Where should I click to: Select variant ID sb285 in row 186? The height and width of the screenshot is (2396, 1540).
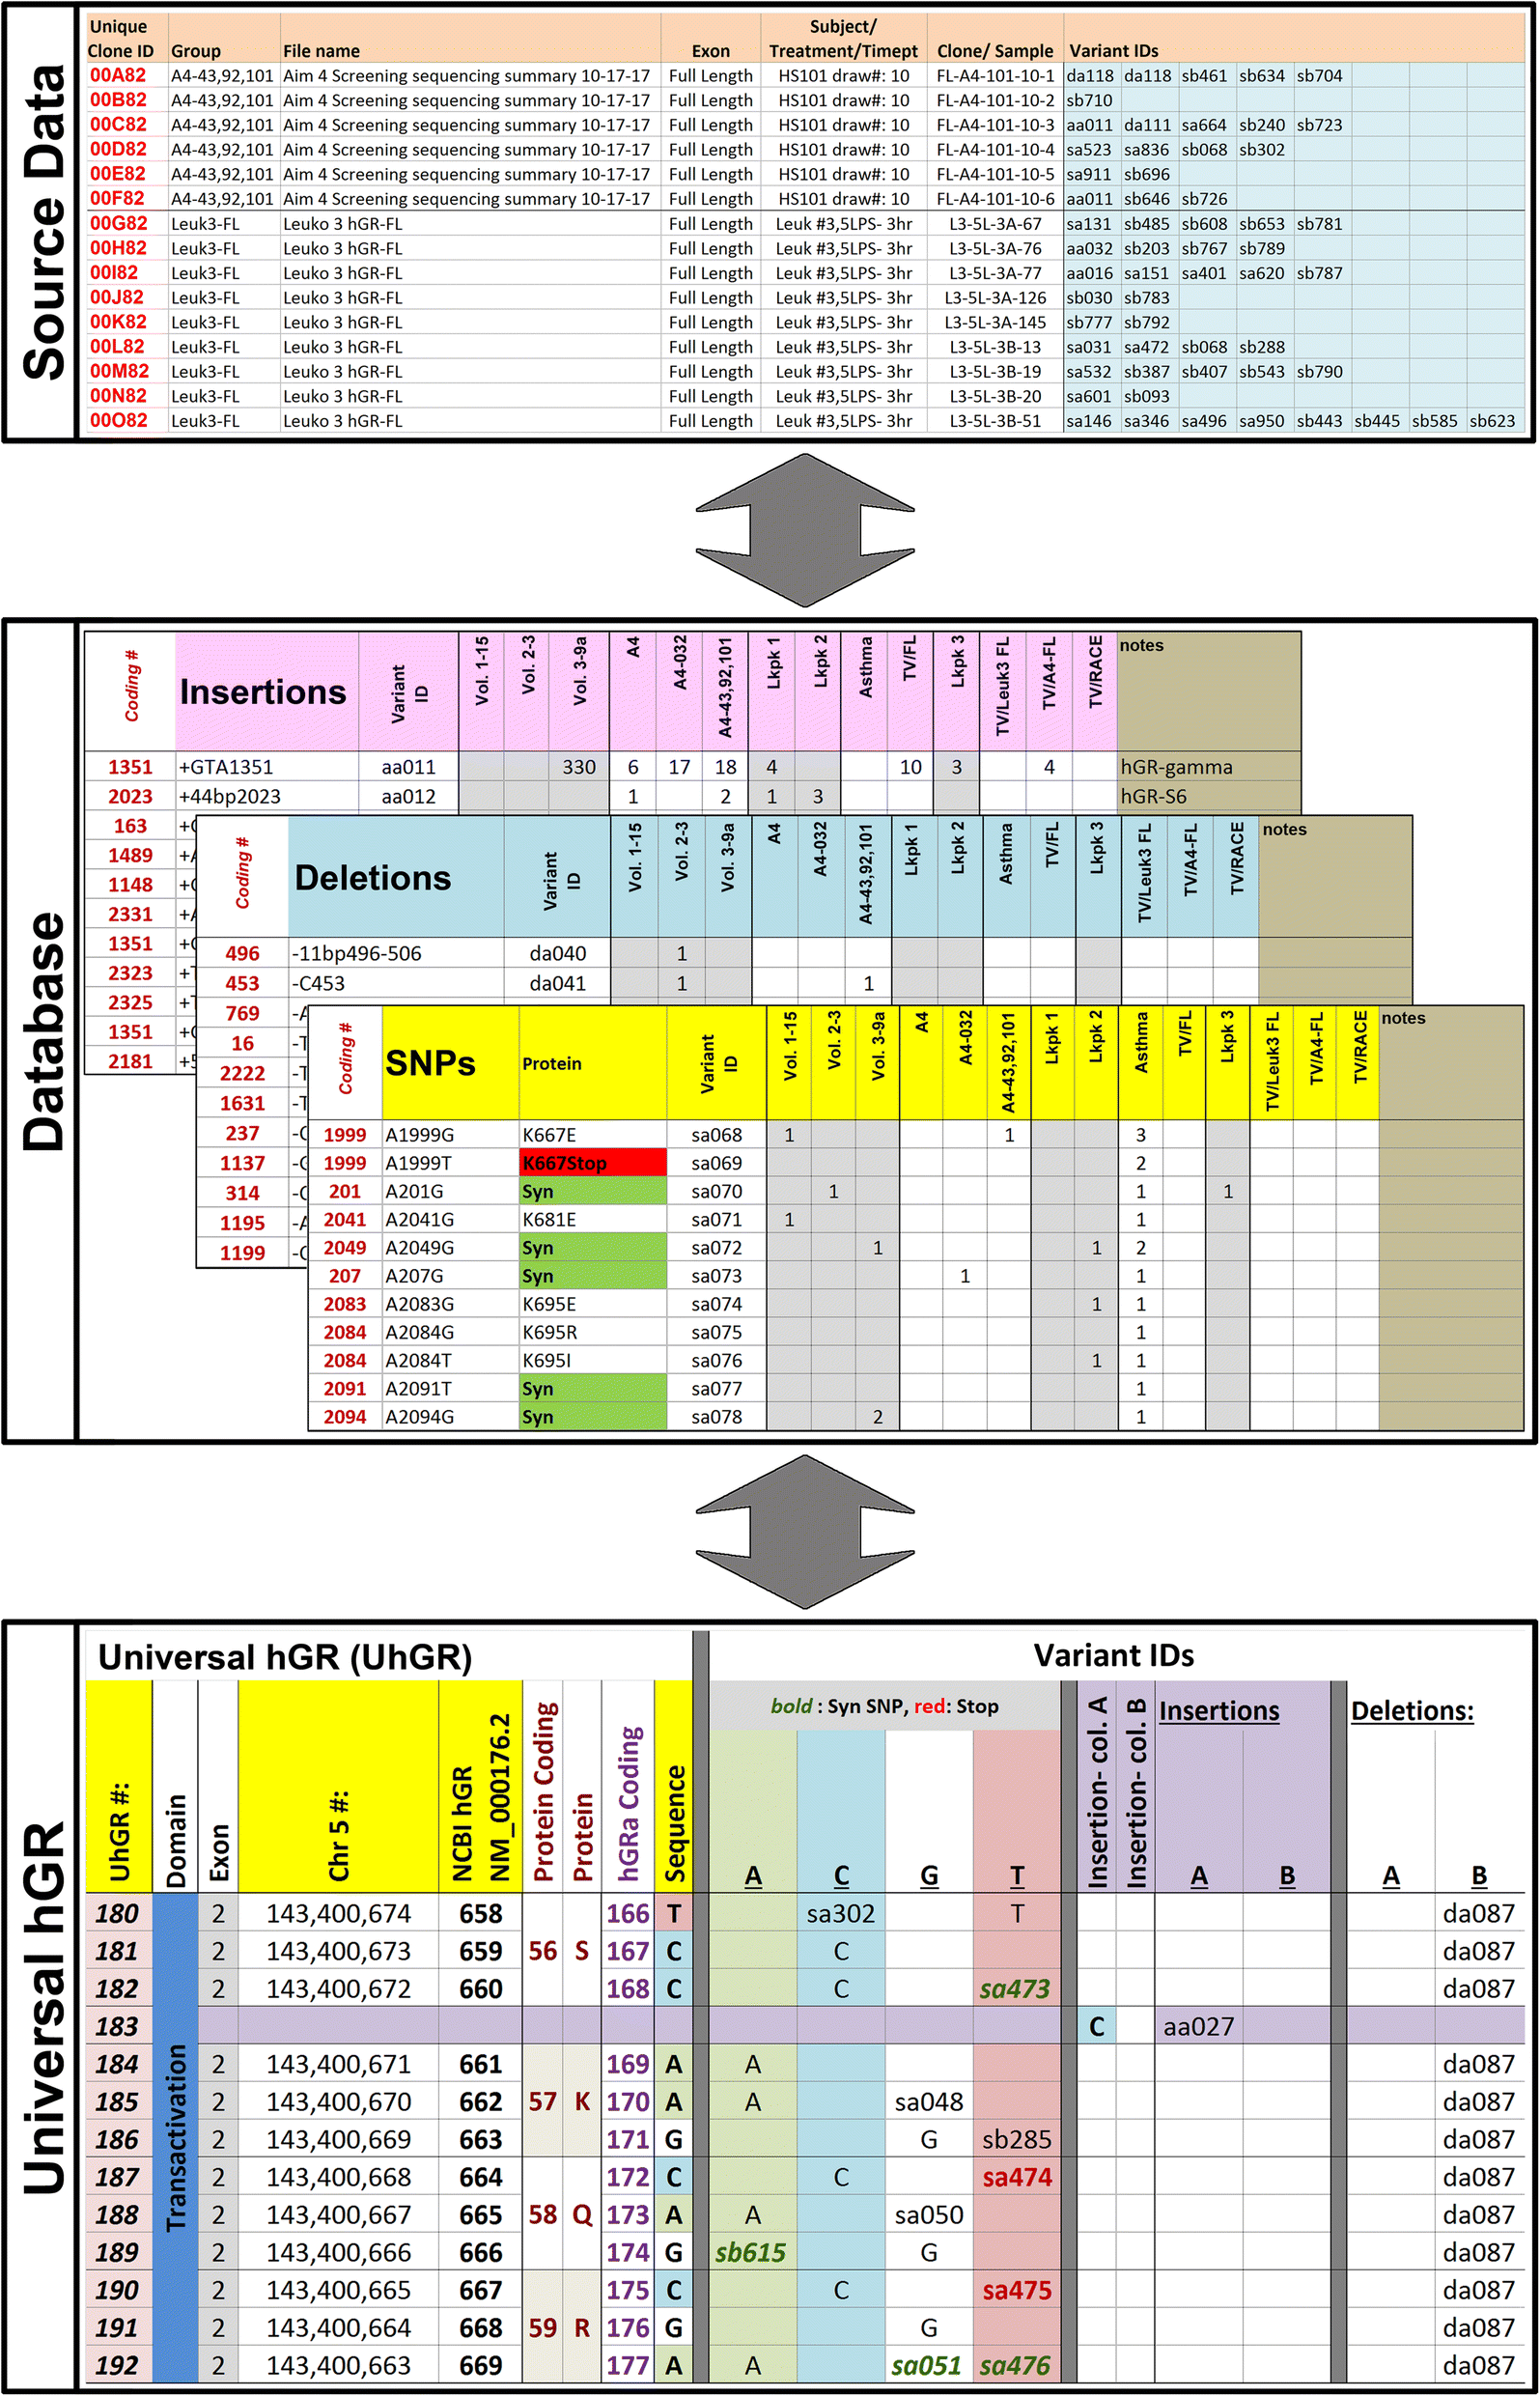pos(1016,2139)
